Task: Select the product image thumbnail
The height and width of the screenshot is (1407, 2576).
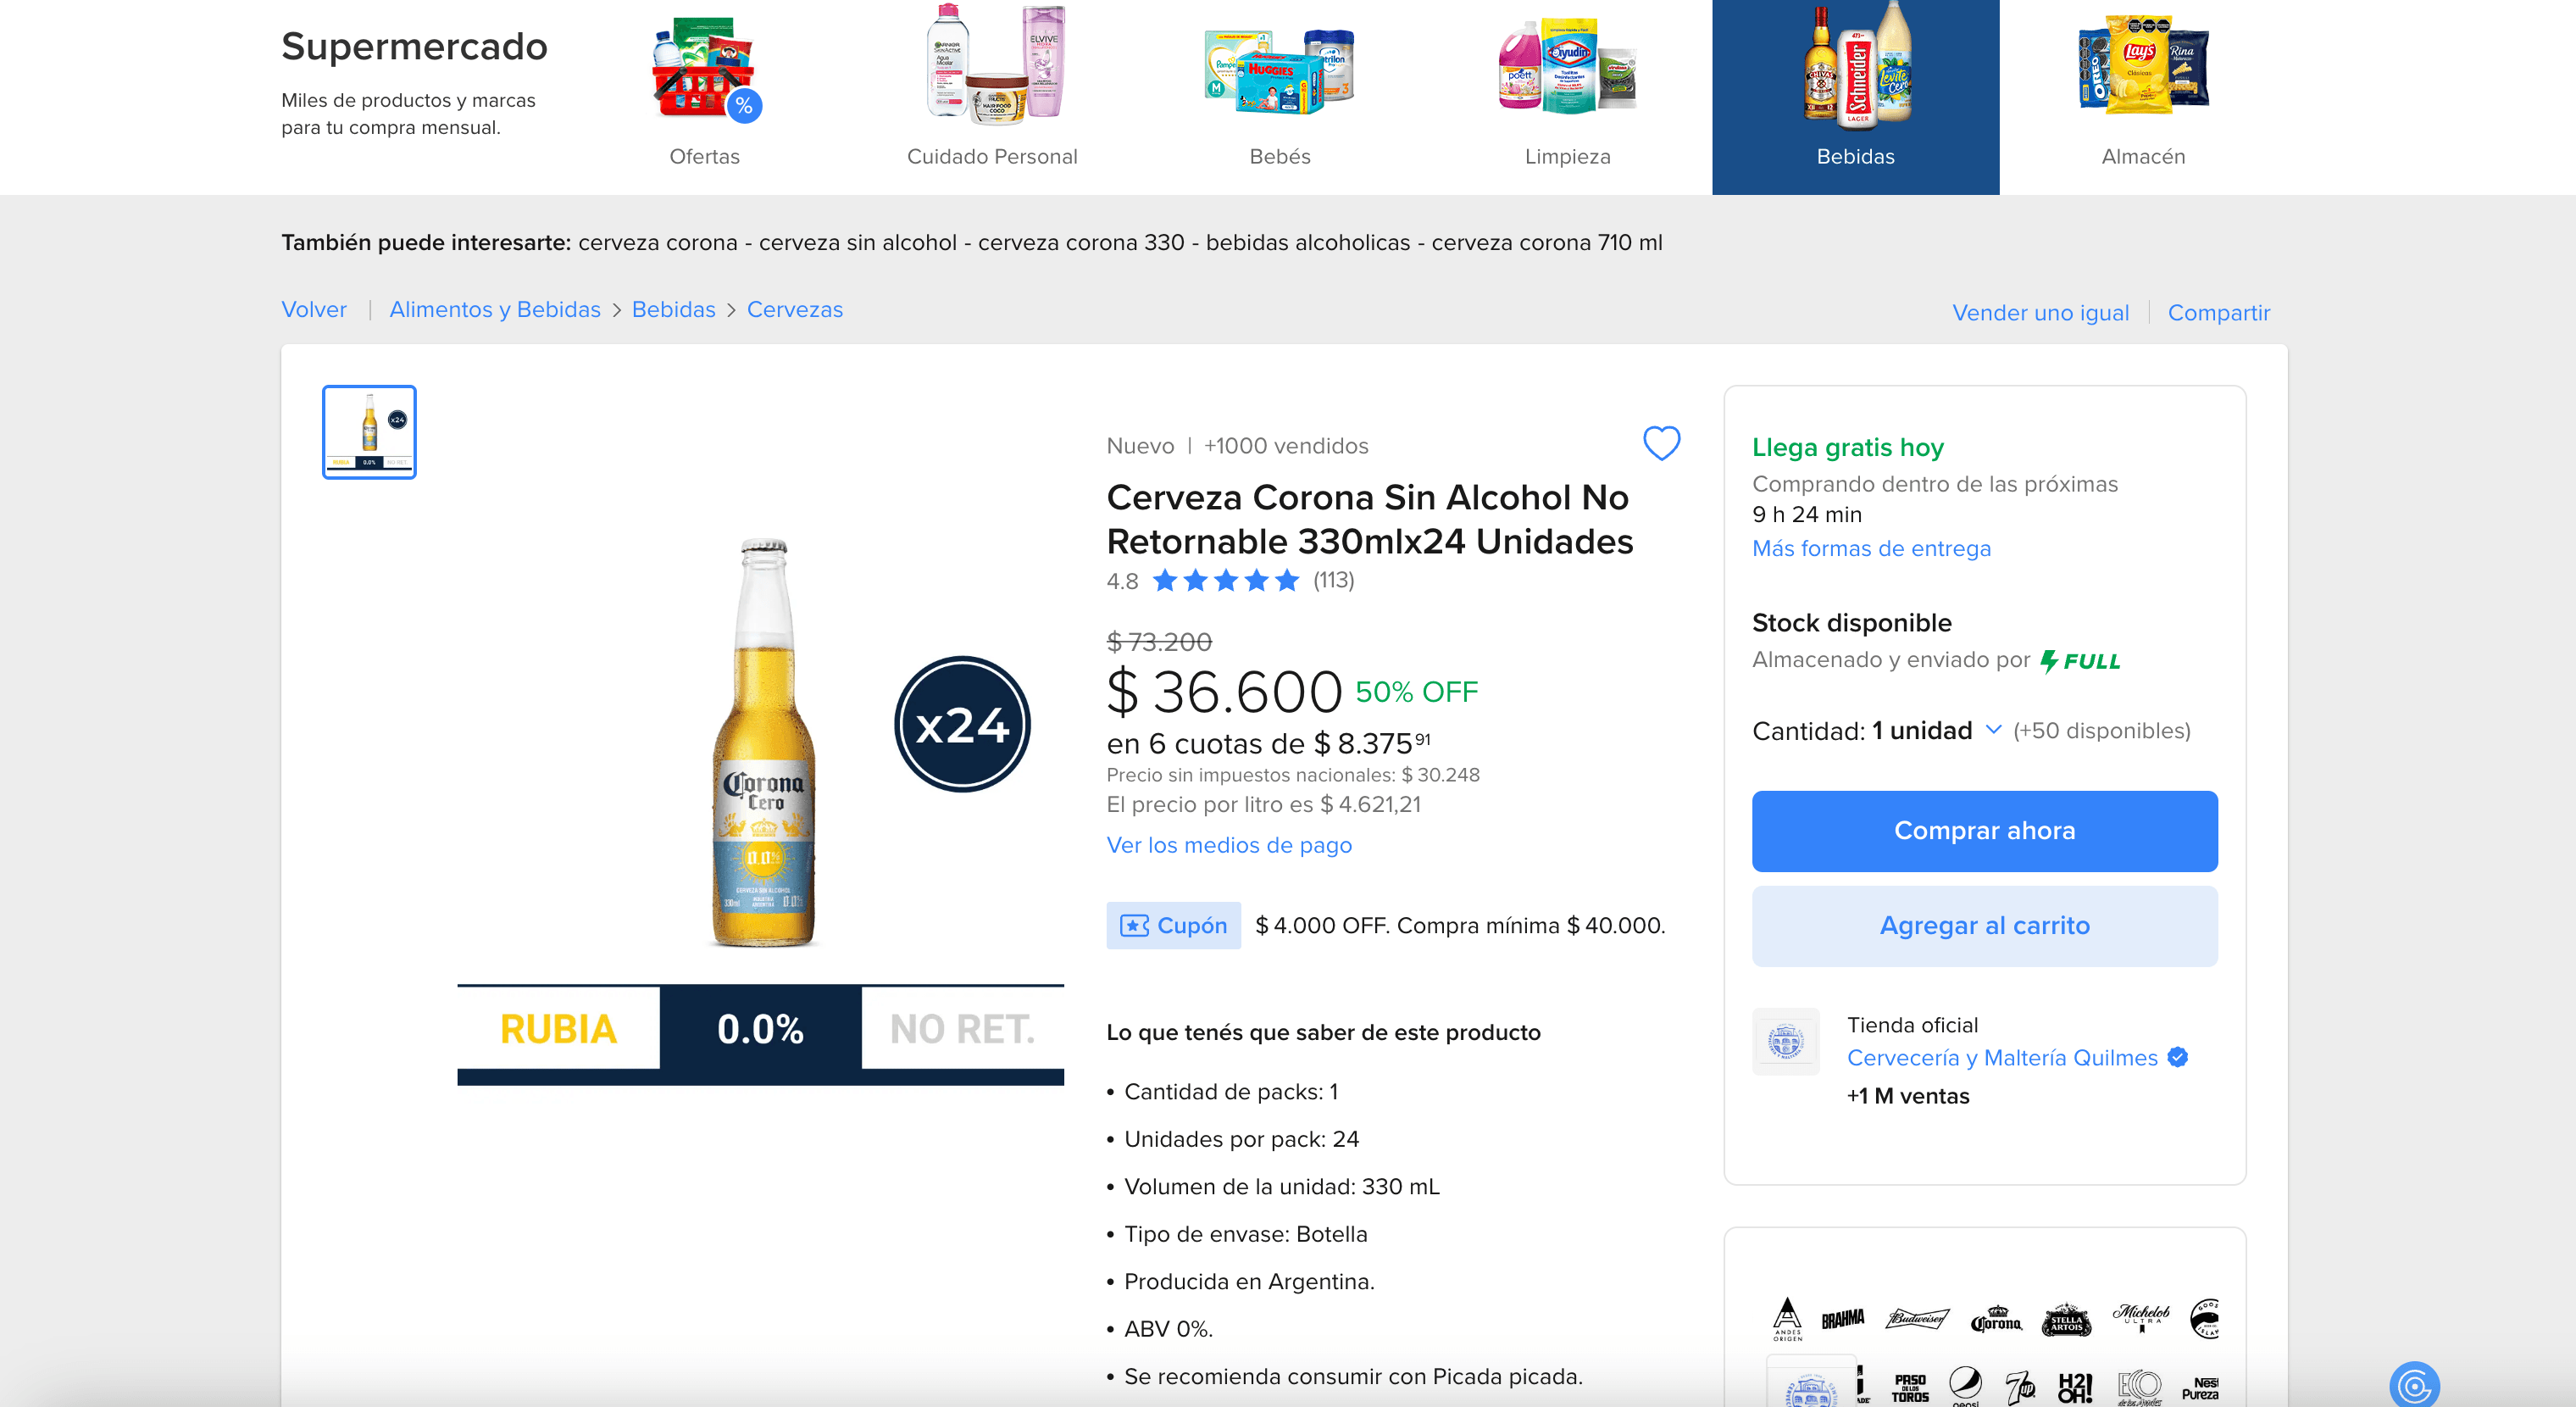Action: [x=369, y=432]
